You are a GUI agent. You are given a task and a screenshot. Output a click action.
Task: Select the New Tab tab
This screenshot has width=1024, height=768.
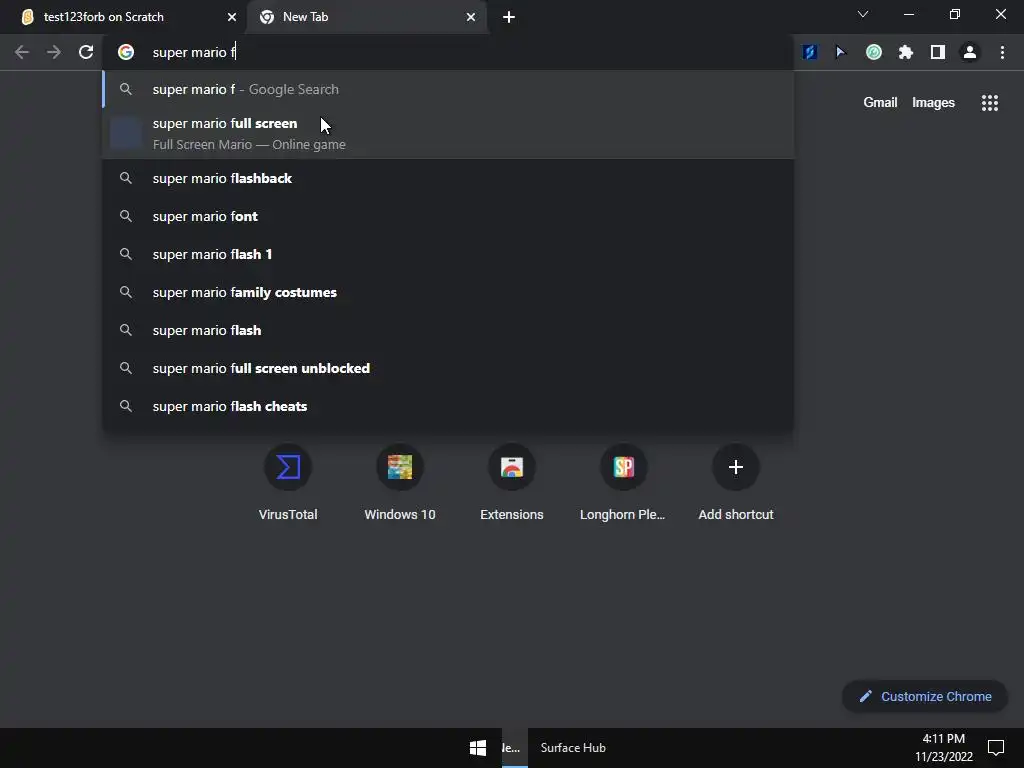368,17
